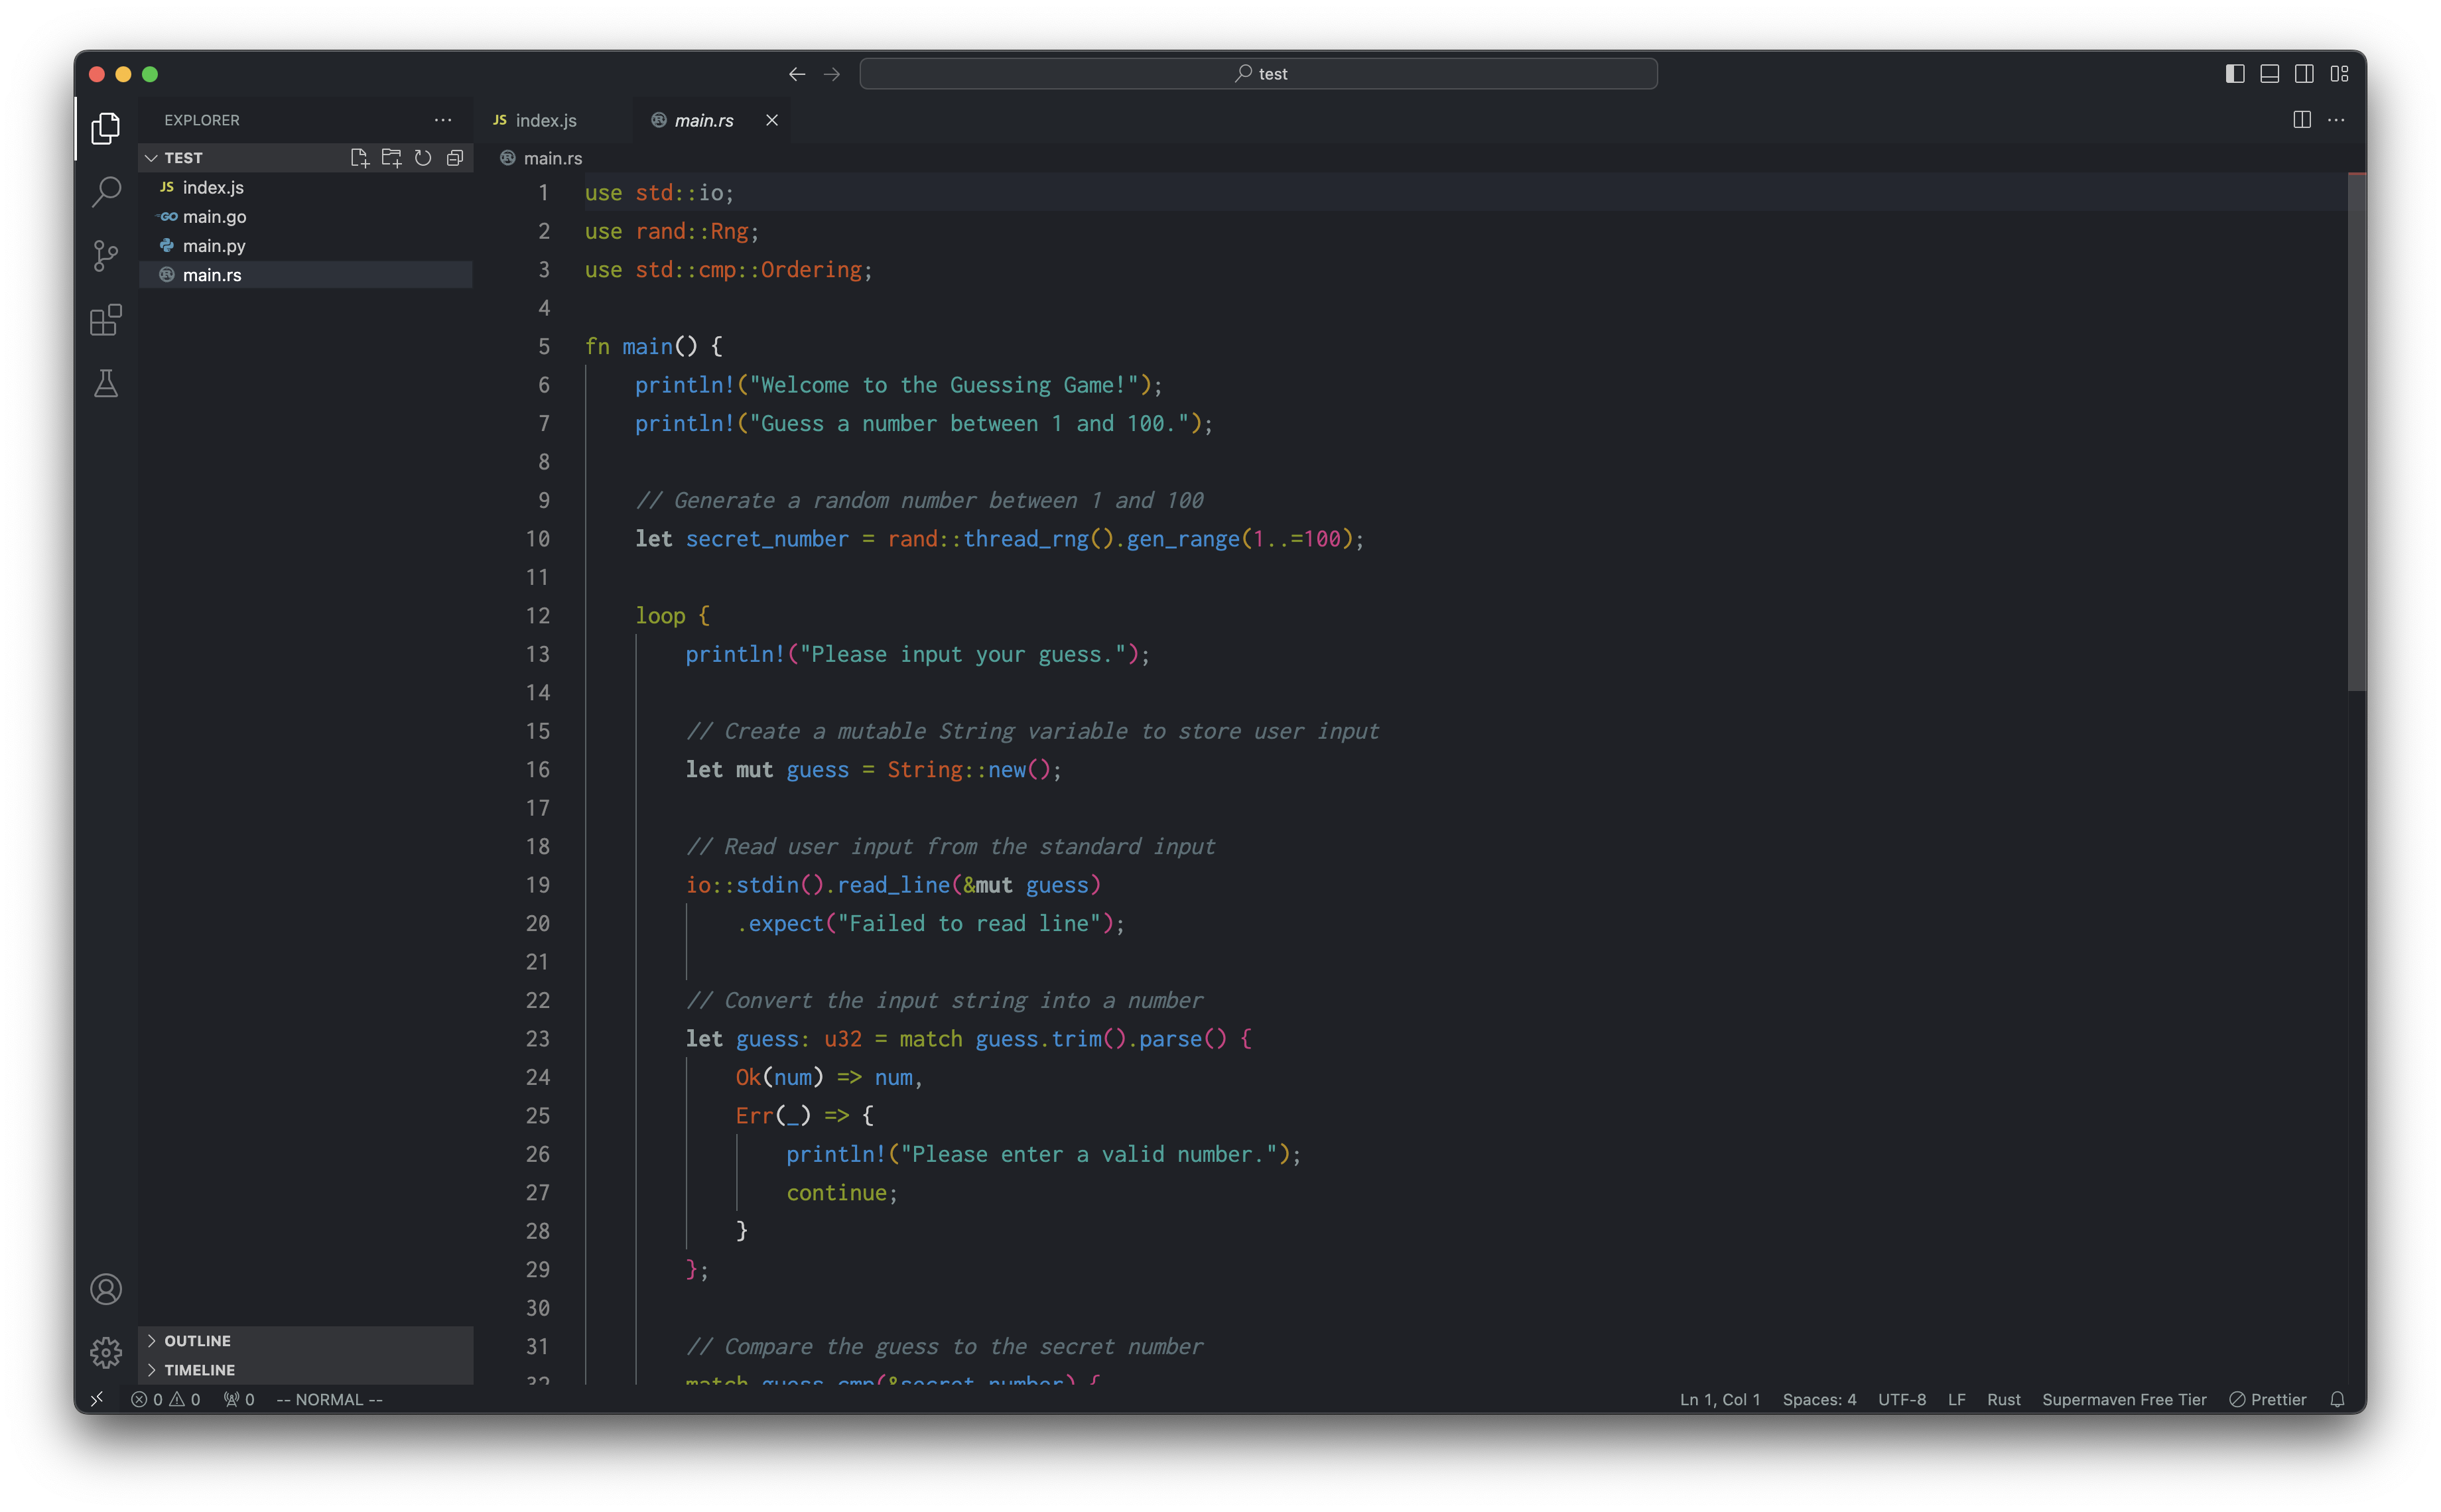Viewport: 2441px width, 1512px height.
Task: Change line ending via LF item
Action: pyautogui.click(x=1957, y=1399)
